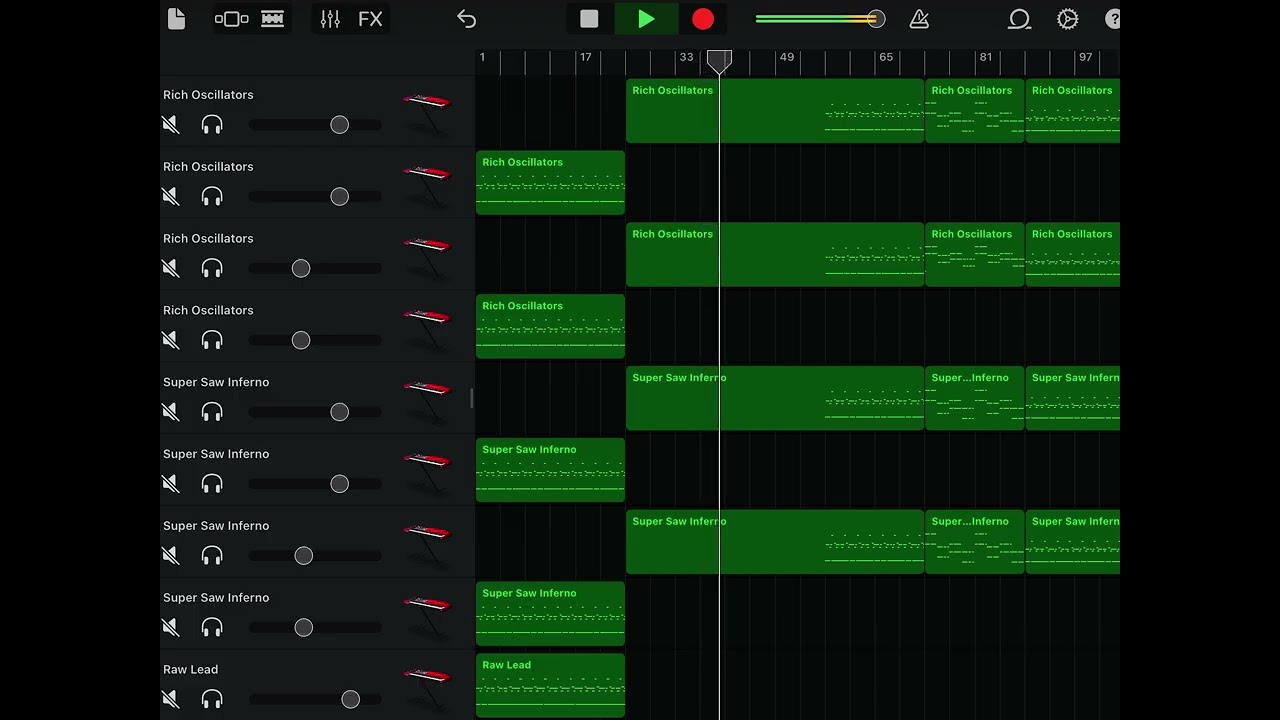Open the instrument browser button

(x=232, y=19)
